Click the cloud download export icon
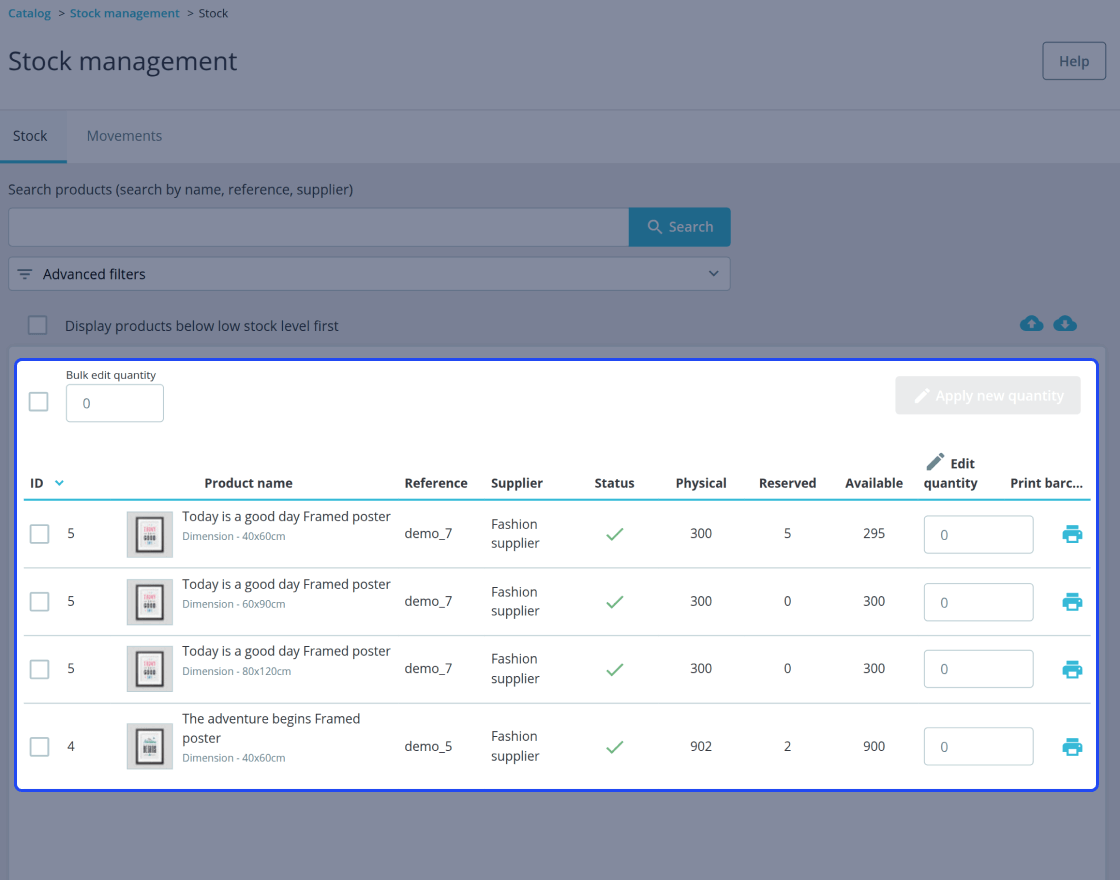This screenshot has height=880, width=1120. coord(1064,324)
